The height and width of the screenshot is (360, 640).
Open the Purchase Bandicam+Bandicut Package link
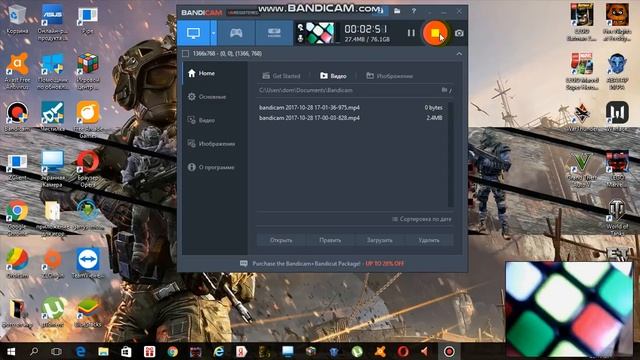click(x=322, y=264)
